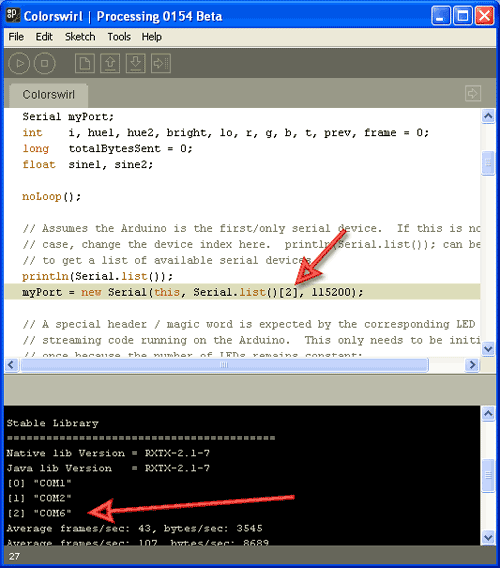Open a sketch with upload-arrow icon
The width and height of the screenshot is (500, 568).
pos(110,63)
